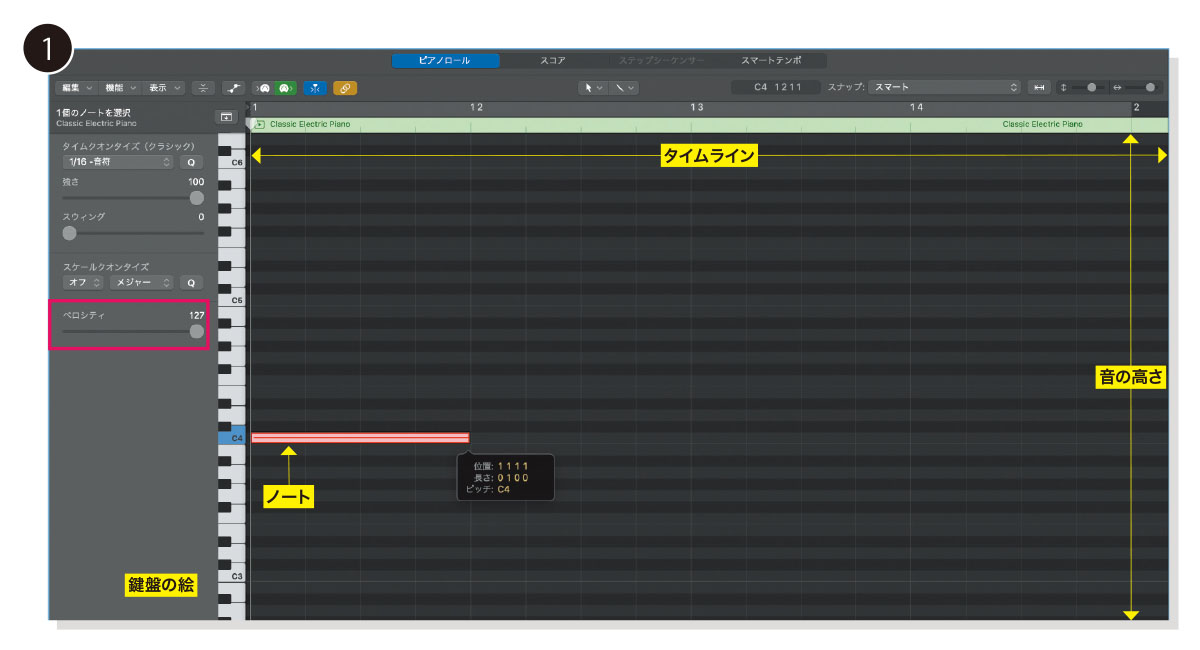Click the horizontal auto zoom button
This screenshot has height=650, width=1200.
click(x=1039, y=88)
